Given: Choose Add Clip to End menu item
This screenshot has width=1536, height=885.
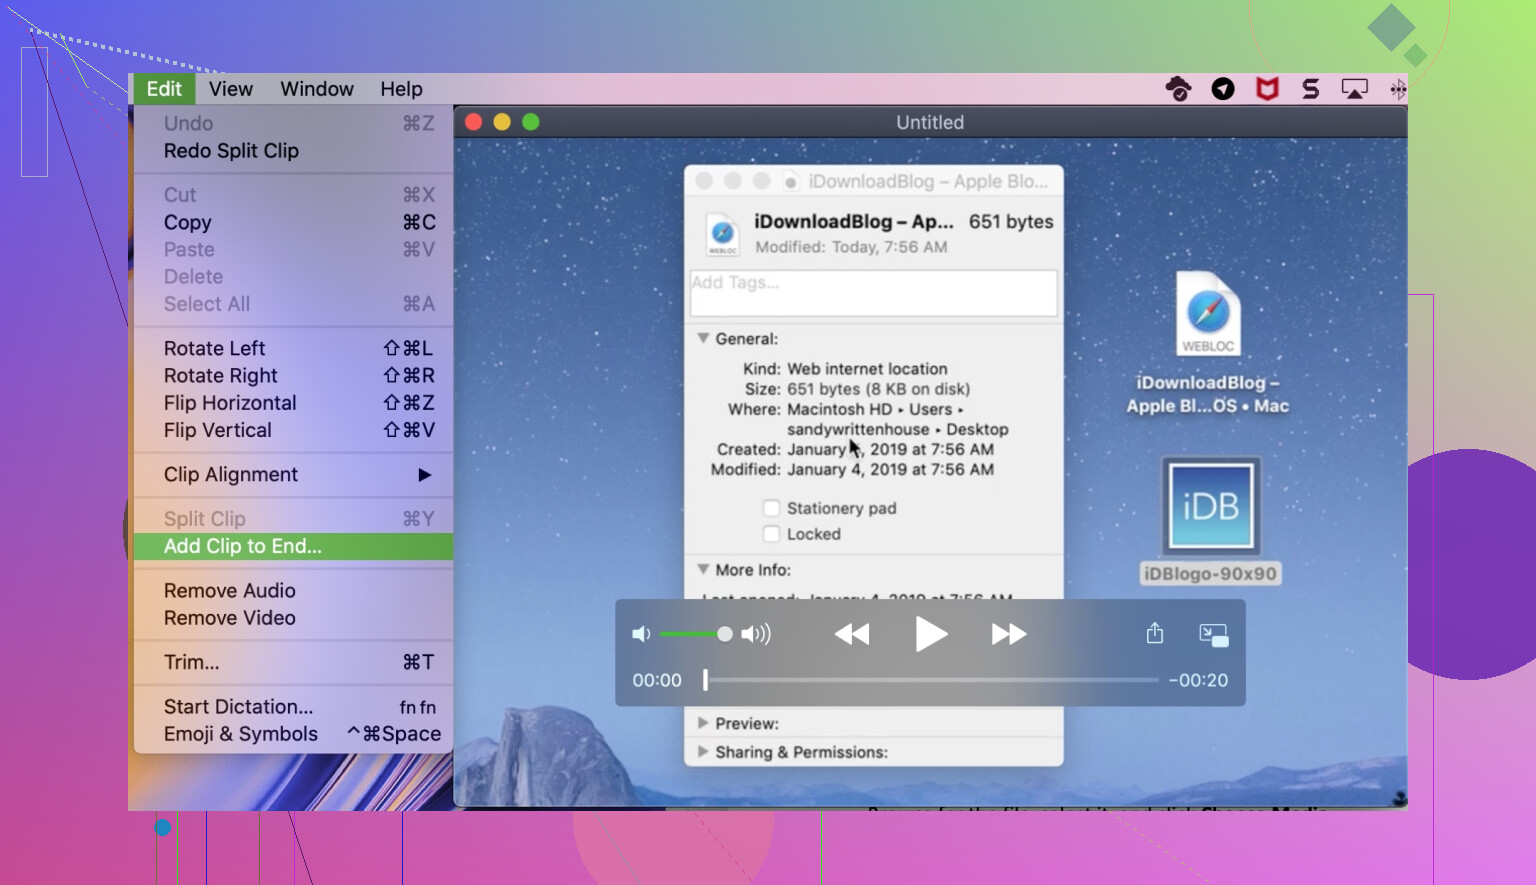Looking at the screenshot, I should pos(243,546).
